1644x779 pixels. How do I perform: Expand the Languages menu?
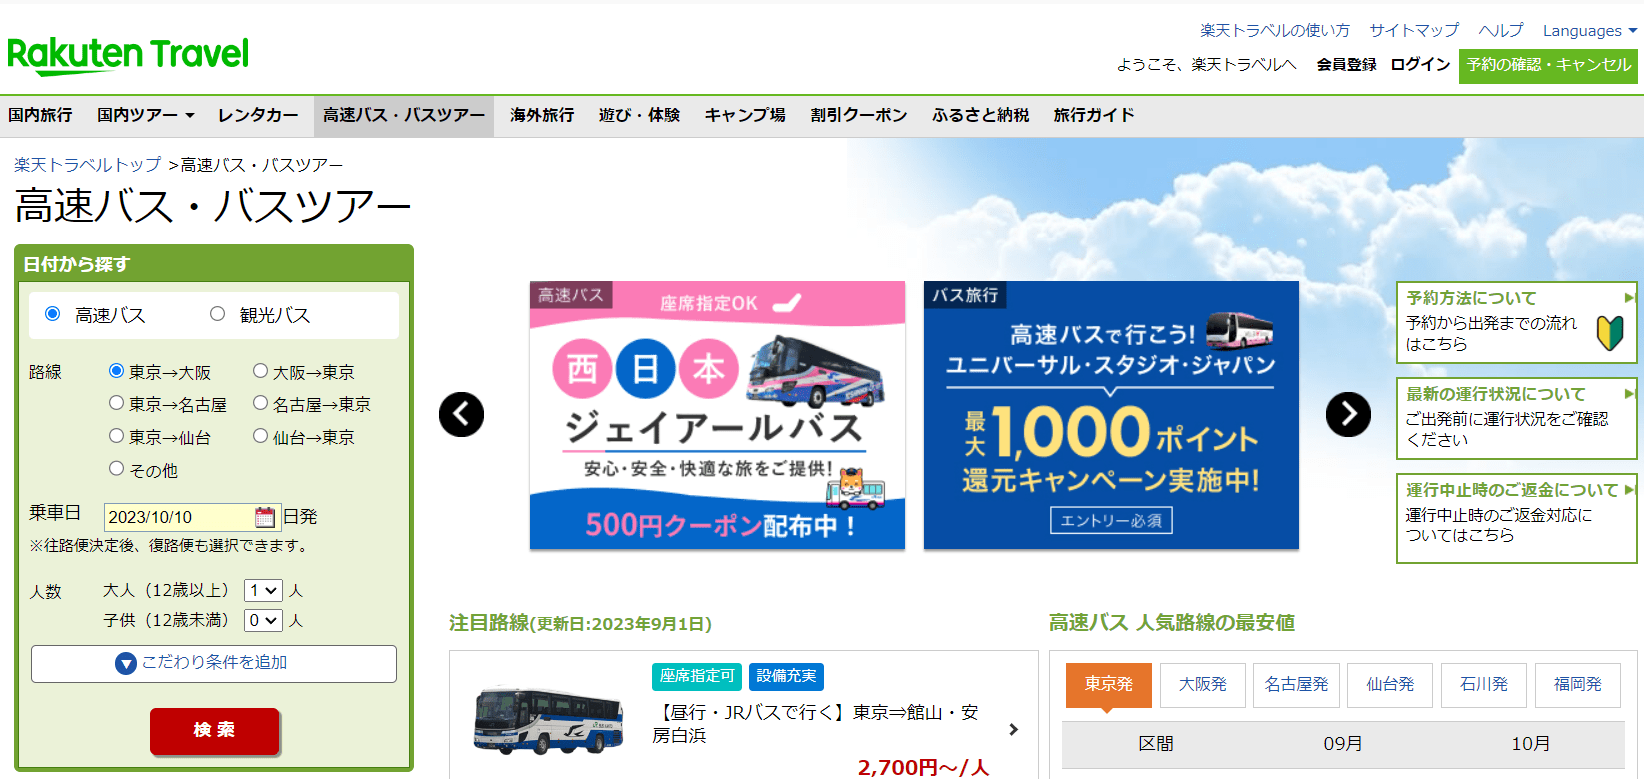tap(1589, 31)
